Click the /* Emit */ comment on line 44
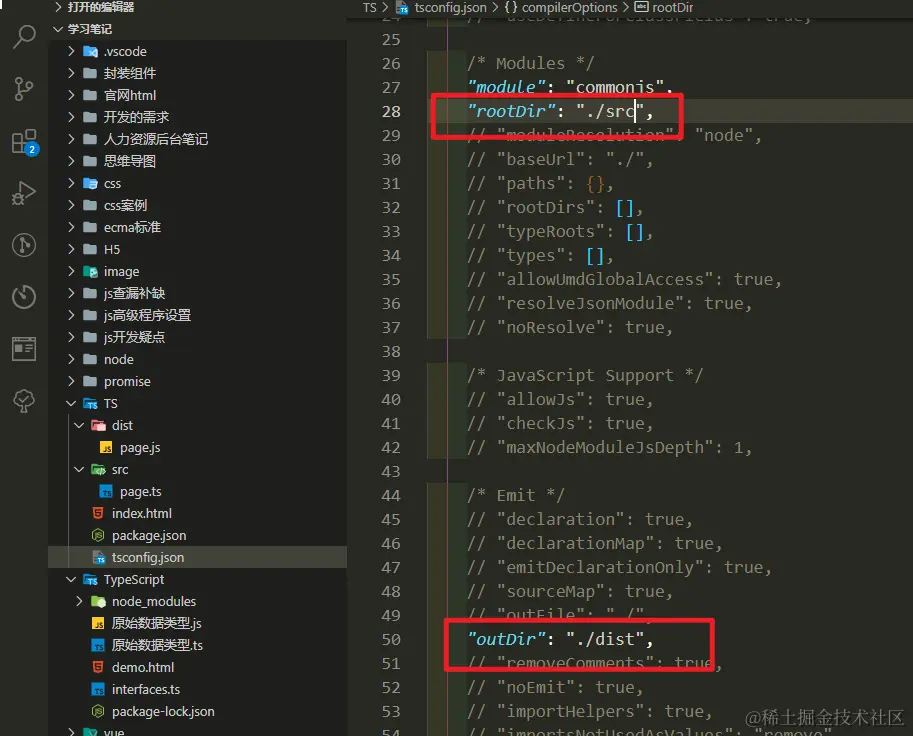Viewport: 913px width, 736px height. tap(516, 496)
